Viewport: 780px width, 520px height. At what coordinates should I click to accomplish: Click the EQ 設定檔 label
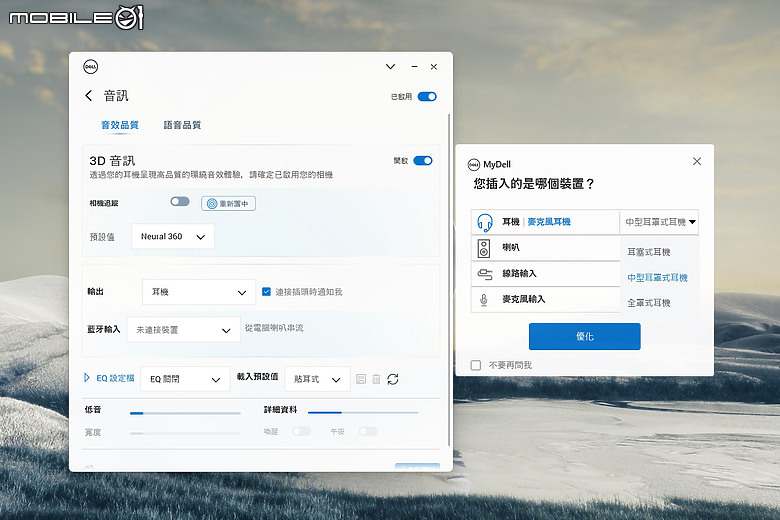pyautogui.click(x=115, y=378)
